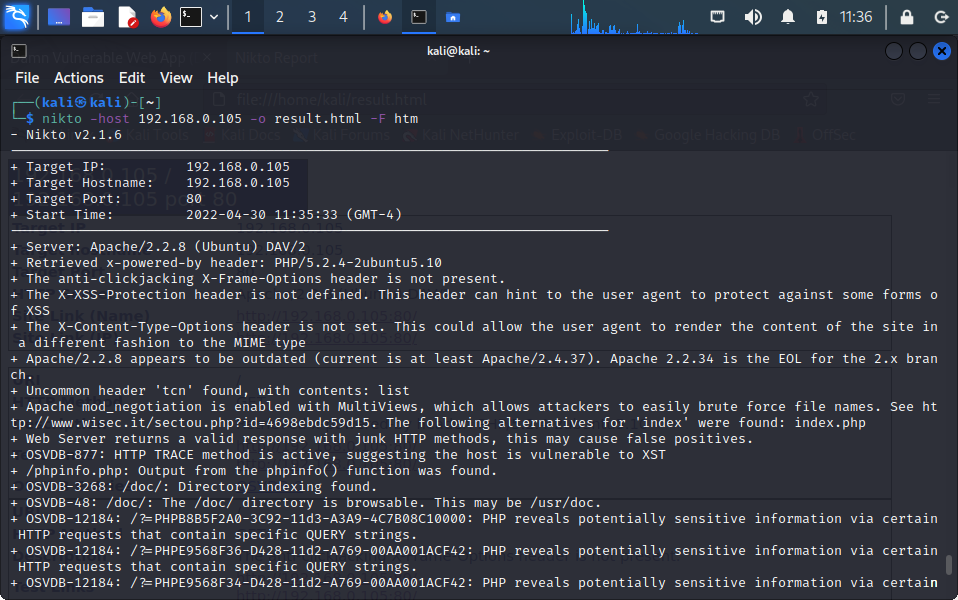Image resolution: width=958 pixels, height=600 pixels.
Task: Click 'OSVDB-877: HTTP TRACE method' line
Action: (x=338, y=455)
